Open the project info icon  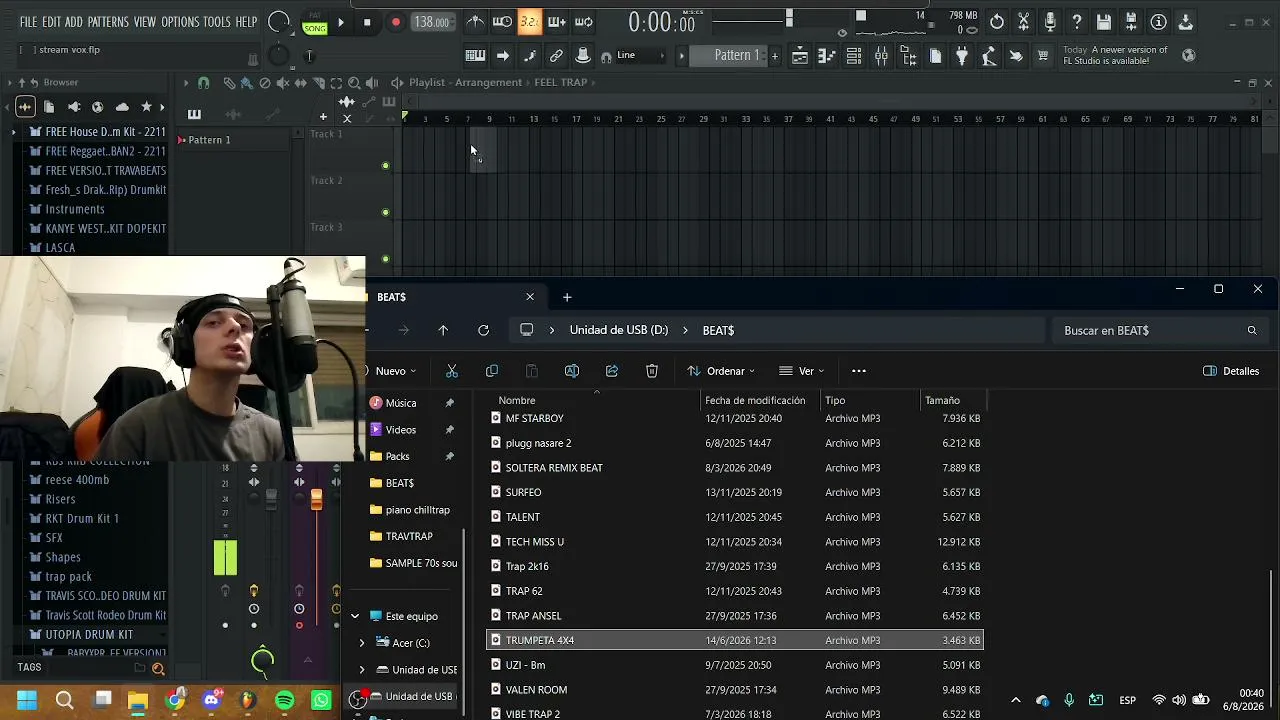coord(1158,22)
